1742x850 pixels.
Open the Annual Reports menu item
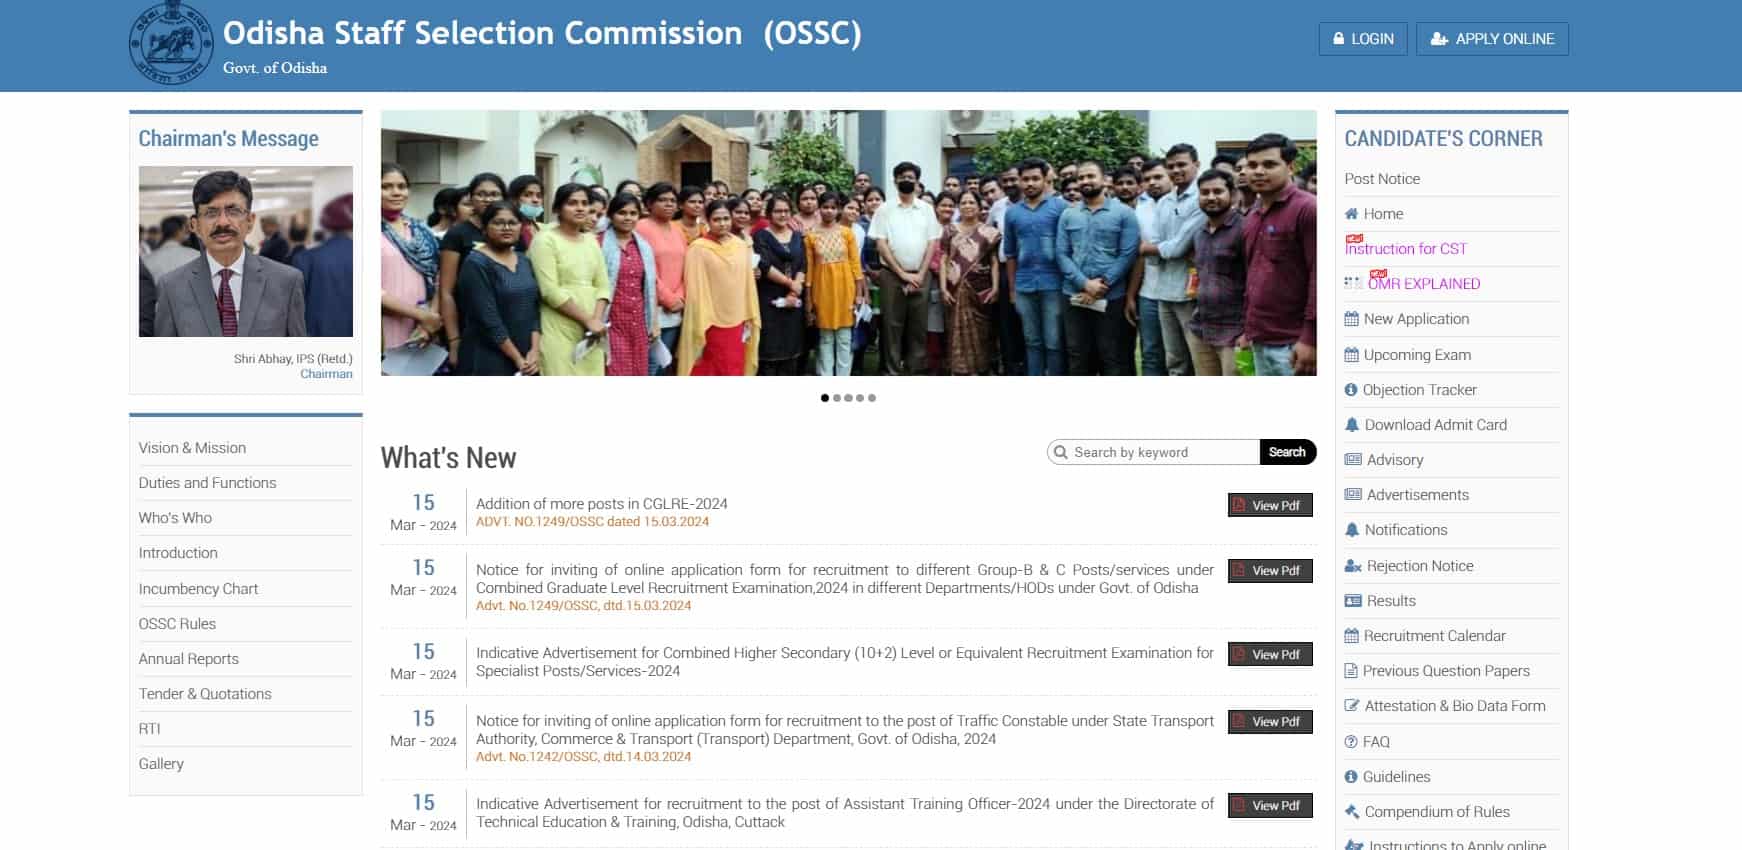(188, 659)
